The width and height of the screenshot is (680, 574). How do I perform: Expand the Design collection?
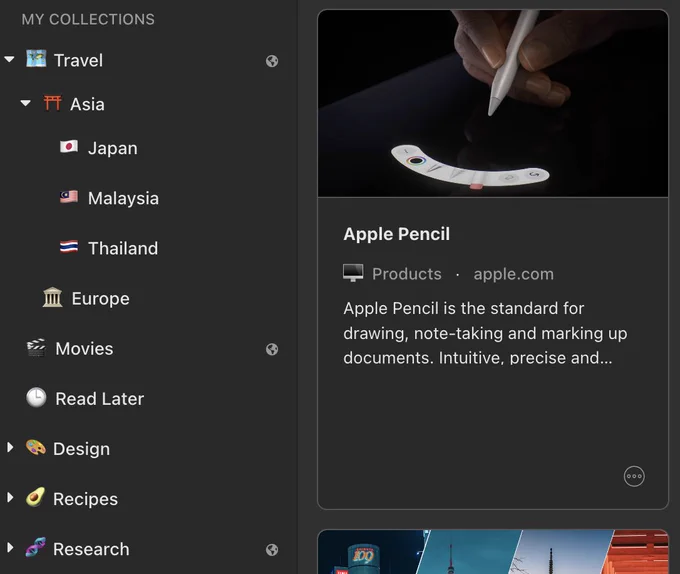10,447
